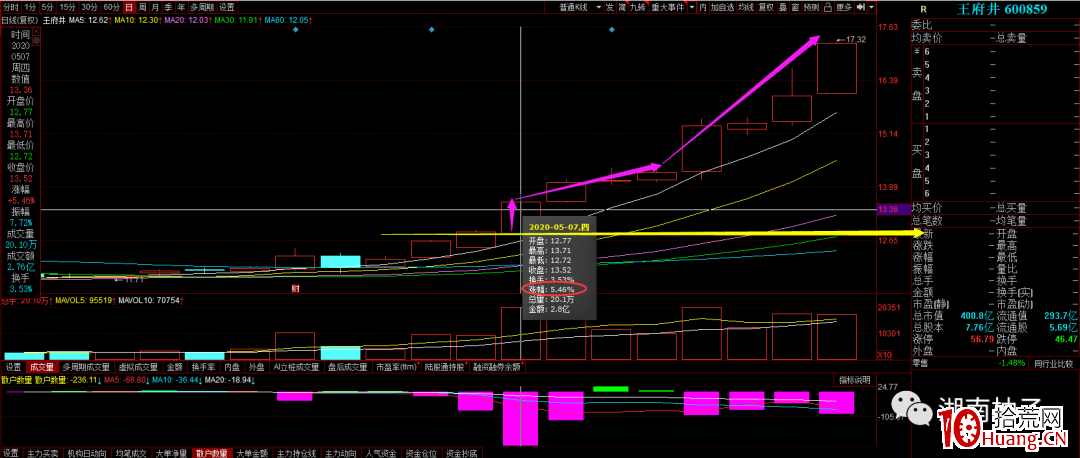
Task: Click the red 财 marker on the chart
Action: (x=295, y=288)
